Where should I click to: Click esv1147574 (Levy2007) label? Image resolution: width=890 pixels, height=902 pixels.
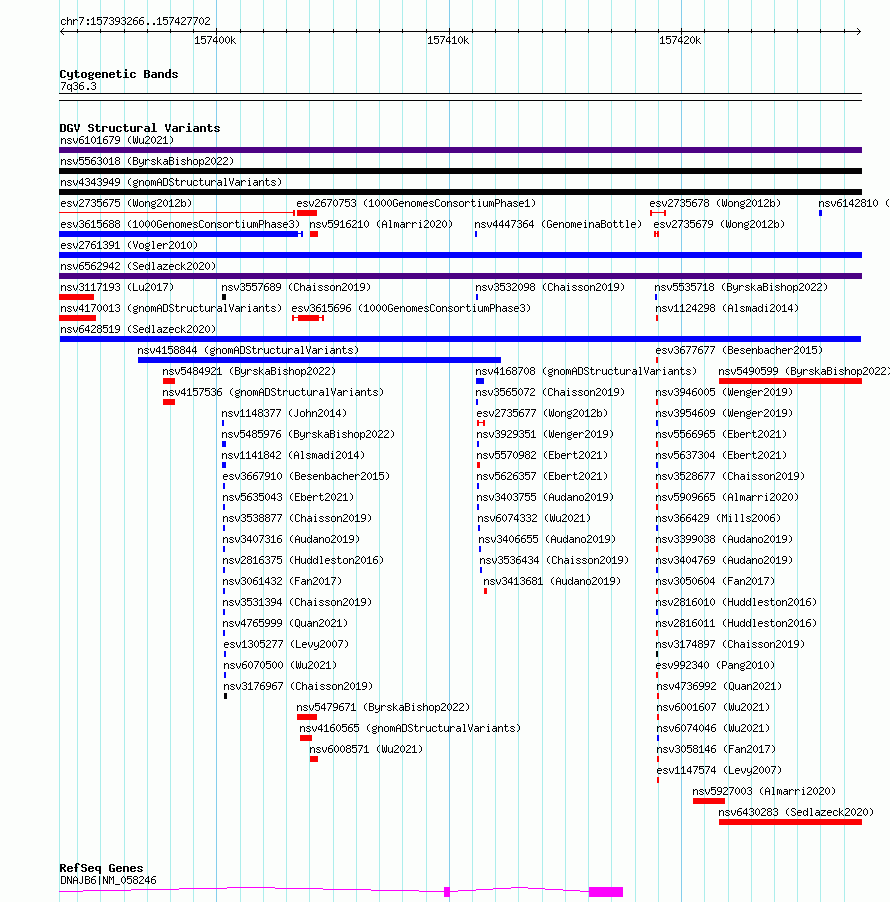click(x=719, y=770)
